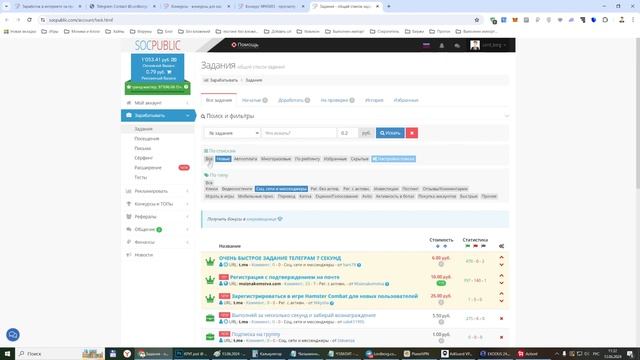Image resolution: width=640 pixels, height=360 pixels.
Task: Open the notifications bell in the header
Action: pyautogui.click(x=442, y=45)
